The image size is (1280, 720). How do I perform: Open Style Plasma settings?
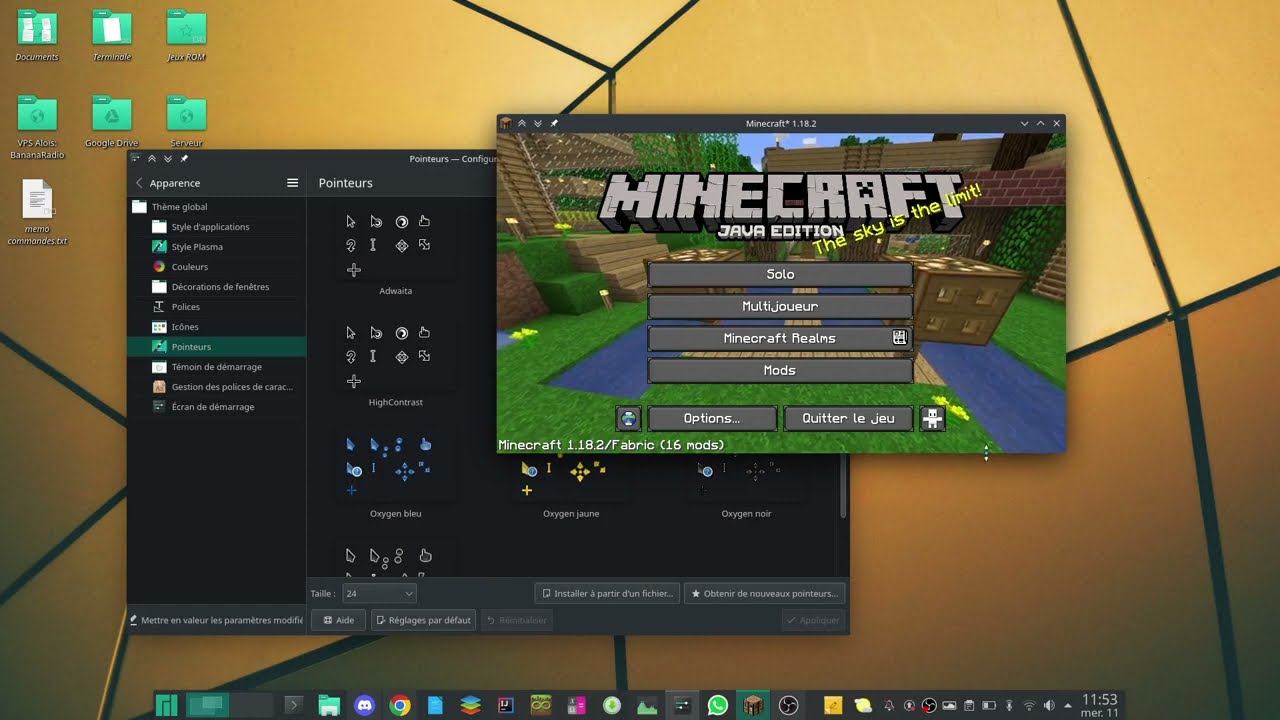(216, 247)
